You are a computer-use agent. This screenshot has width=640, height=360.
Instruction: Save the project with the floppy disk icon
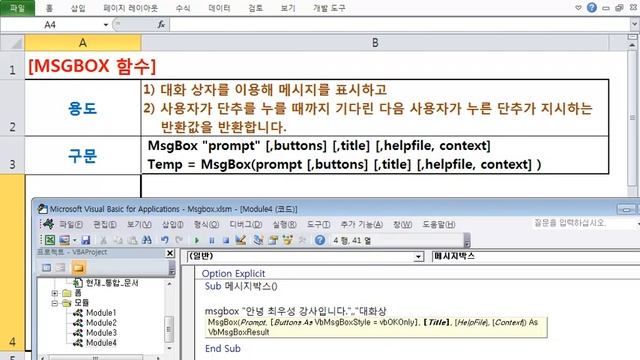[x=85, y=240]
